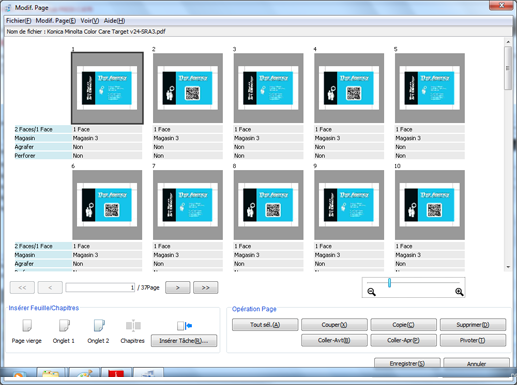Open the Fichier menu
The width and height of the screenshot is (517, 385).
pyautogui.click(x=18, y=21)
